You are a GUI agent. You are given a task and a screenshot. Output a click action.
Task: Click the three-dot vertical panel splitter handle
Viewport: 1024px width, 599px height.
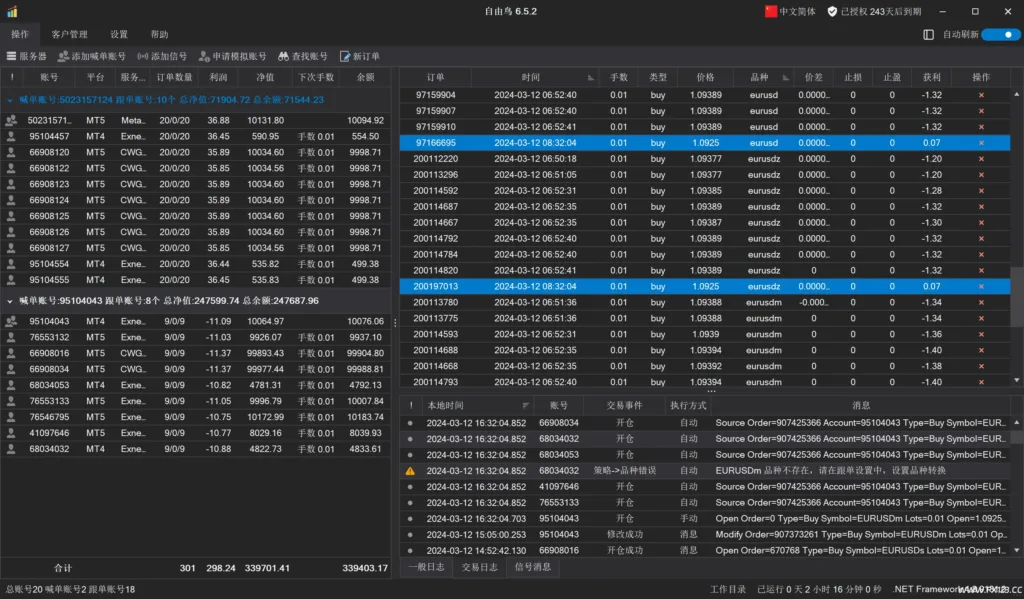coord(395,323)
